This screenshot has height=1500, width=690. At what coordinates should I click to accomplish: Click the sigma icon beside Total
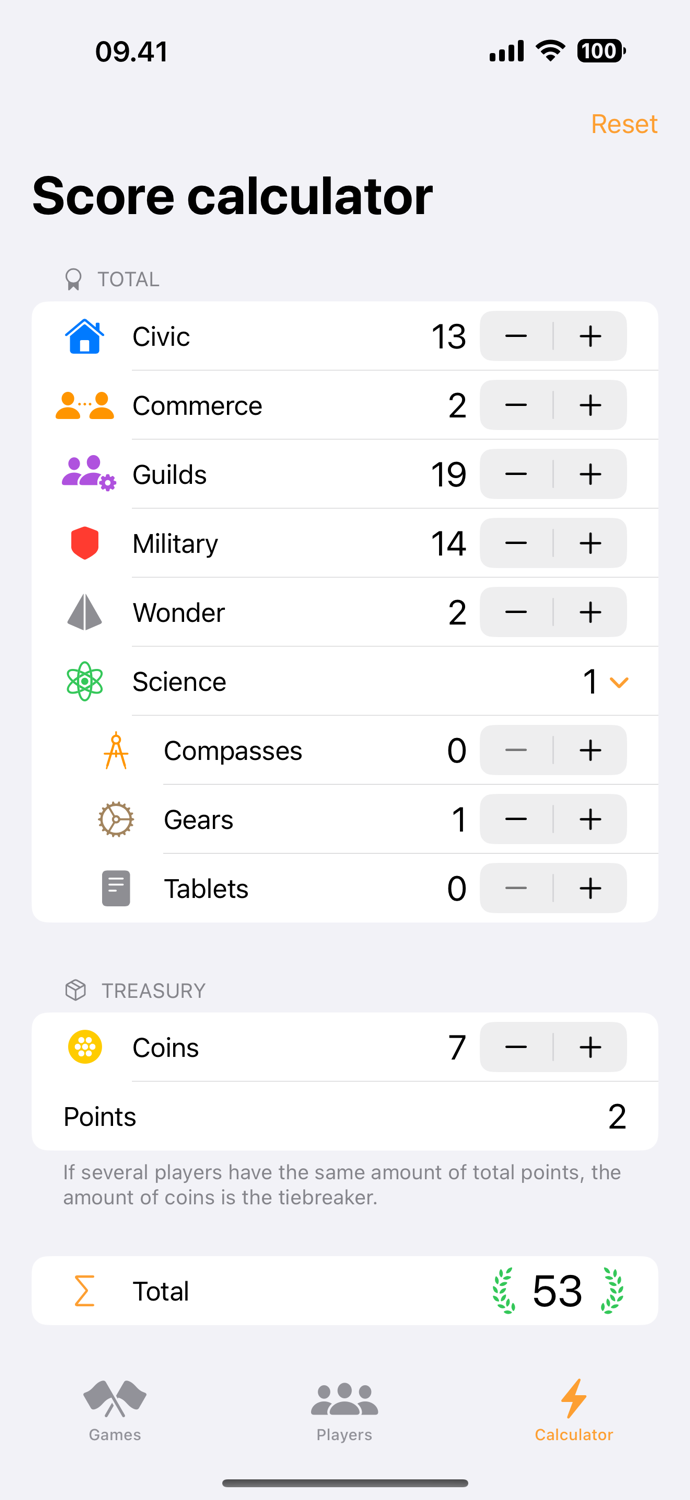click(x=84, y=1291)
